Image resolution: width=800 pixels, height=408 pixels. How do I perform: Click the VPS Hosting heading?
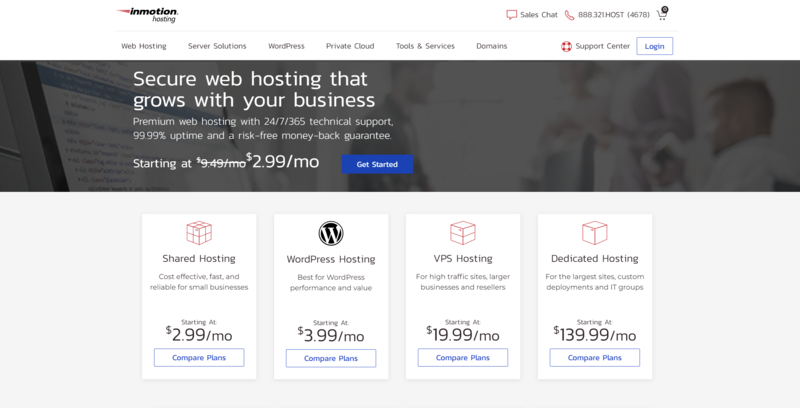463,259
